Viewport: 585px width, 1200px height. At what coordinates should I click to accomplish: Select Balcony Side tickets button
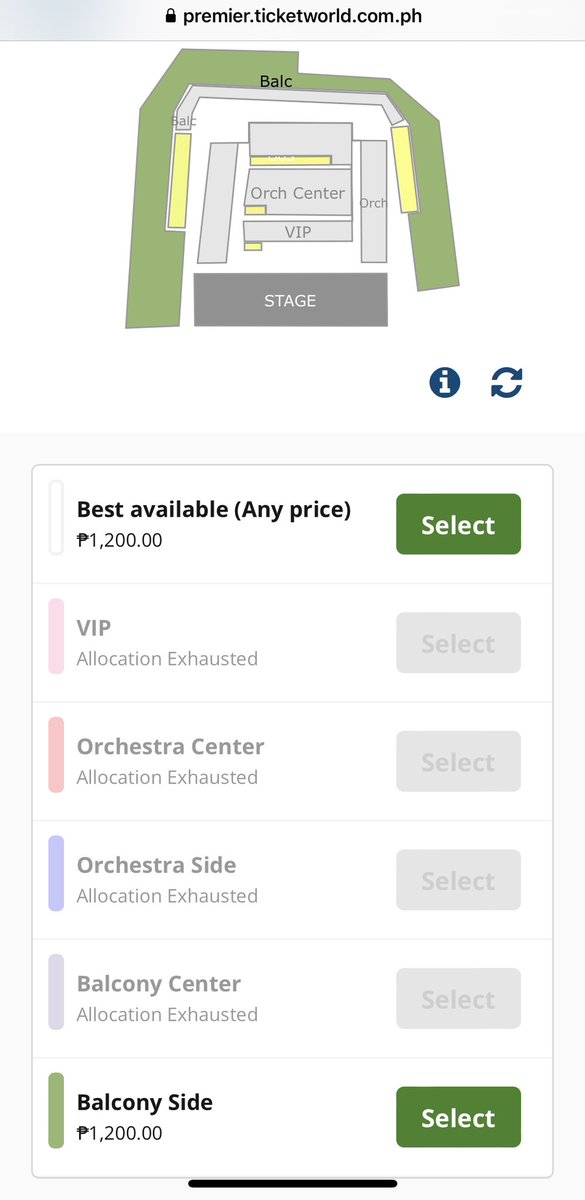[458, 1117]
